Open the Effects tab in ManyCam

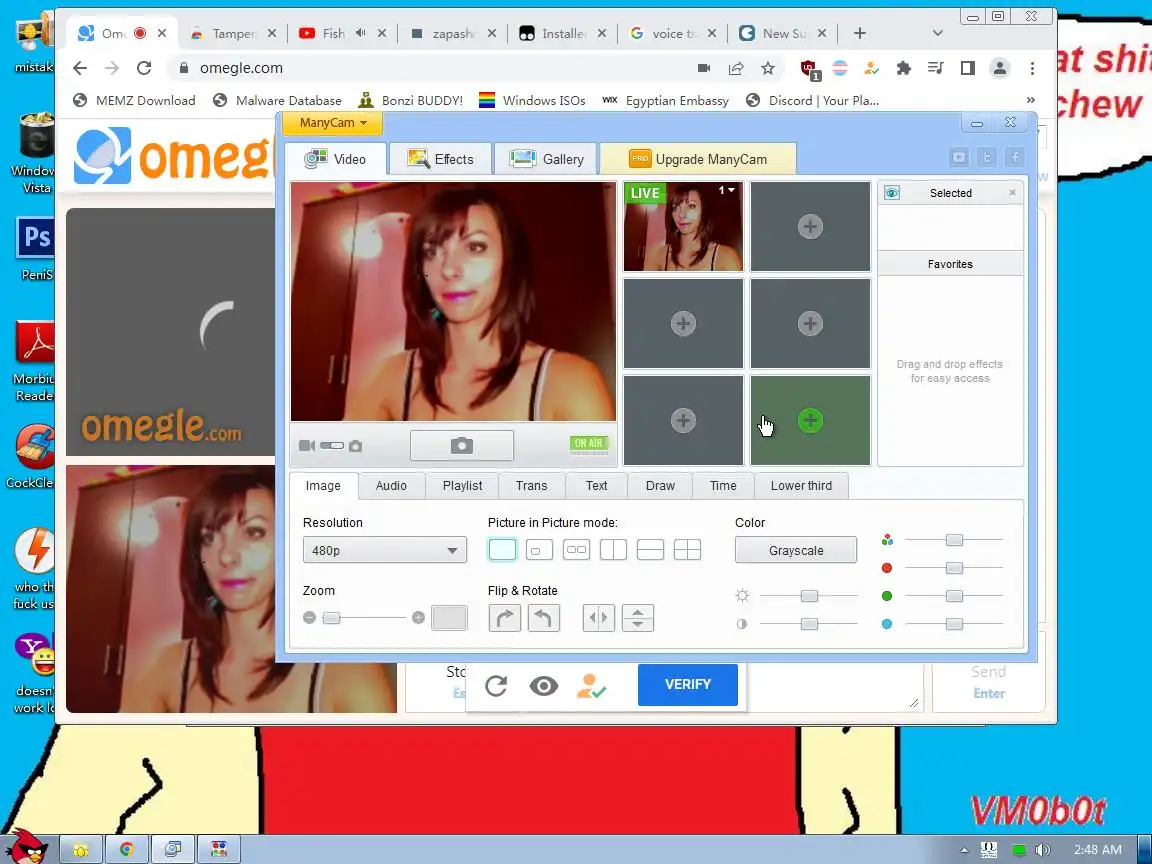click(x=440, y=159)
